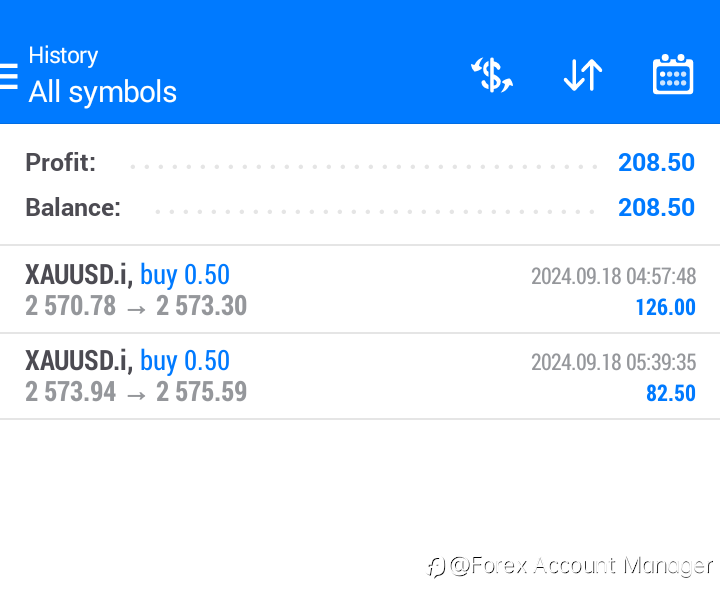The width and height of the screenshot is (720, 603).
Task: Tap the watermark logo beside @Forex
Action: click(x=436, y=567)
